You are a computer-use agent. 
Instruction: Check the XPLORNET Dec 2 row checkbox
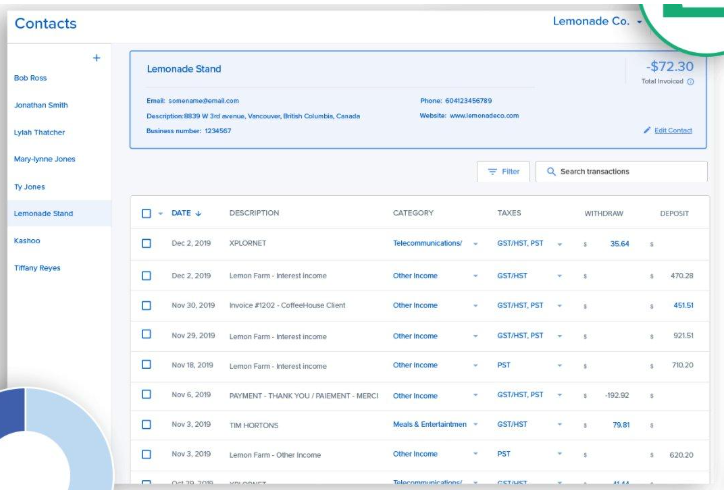pos(146,243)
